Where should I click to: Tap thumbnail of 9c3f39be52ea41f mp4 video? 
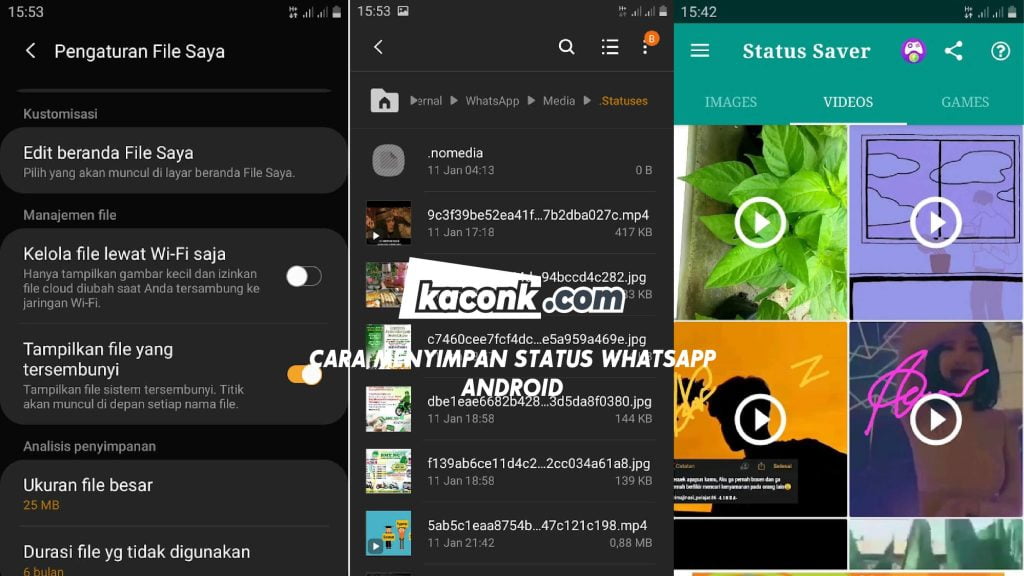(389, 223)
